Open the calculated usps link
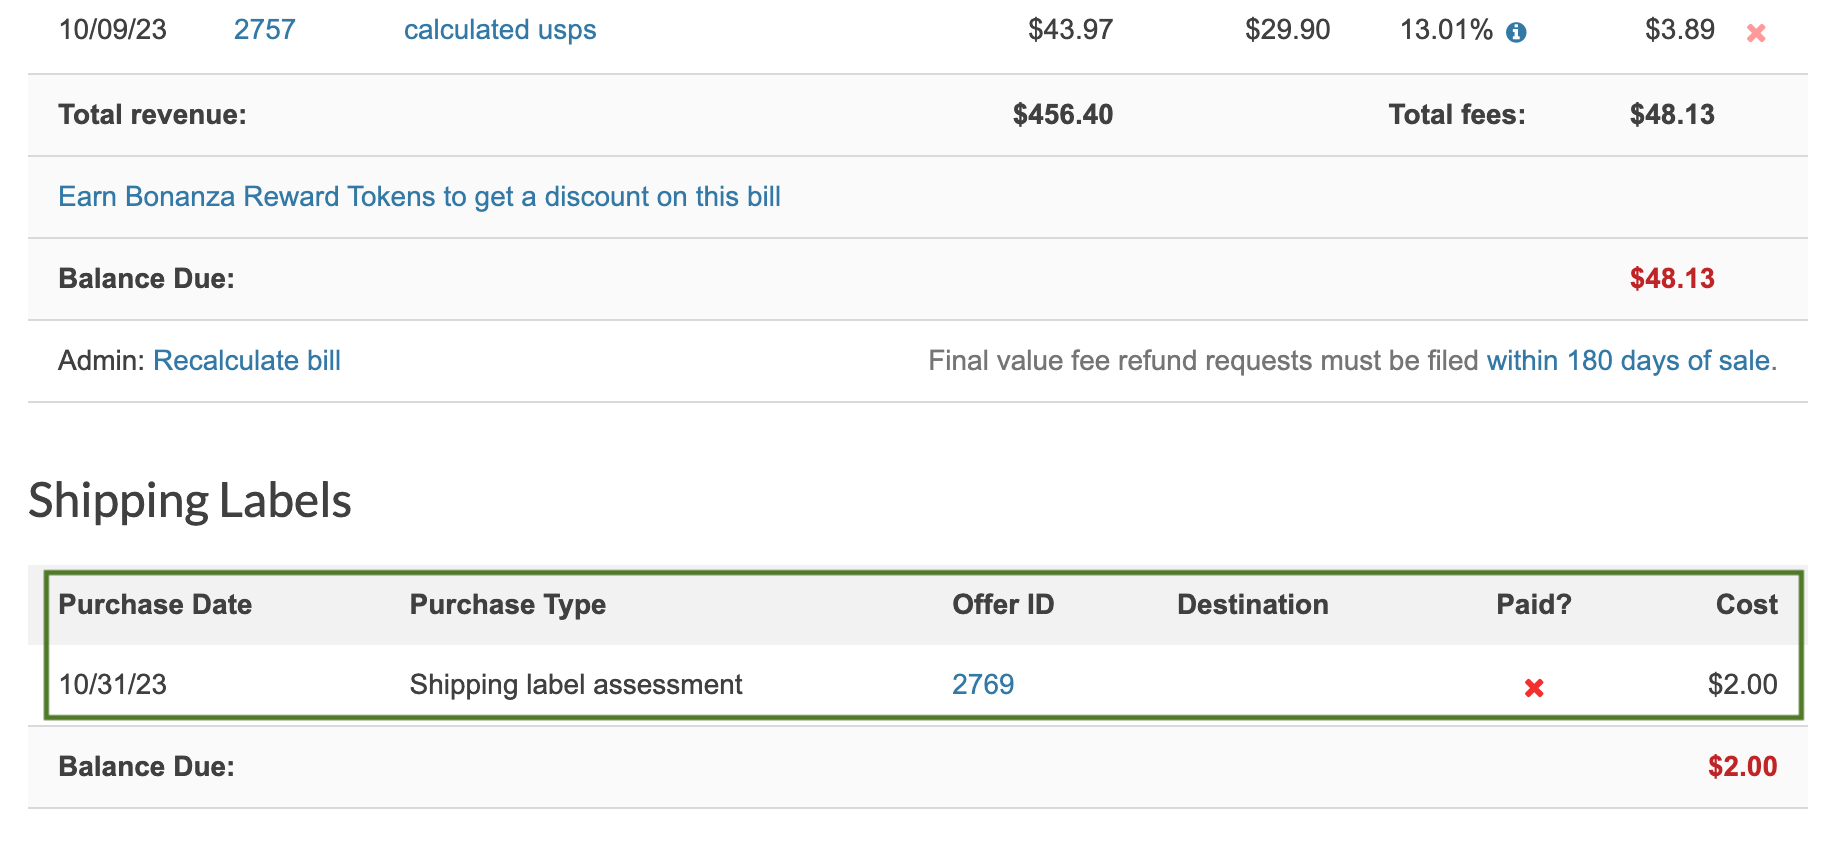The width and height of the screenshot is (1840, 842). pyautogui.click(x=499, y=30)
